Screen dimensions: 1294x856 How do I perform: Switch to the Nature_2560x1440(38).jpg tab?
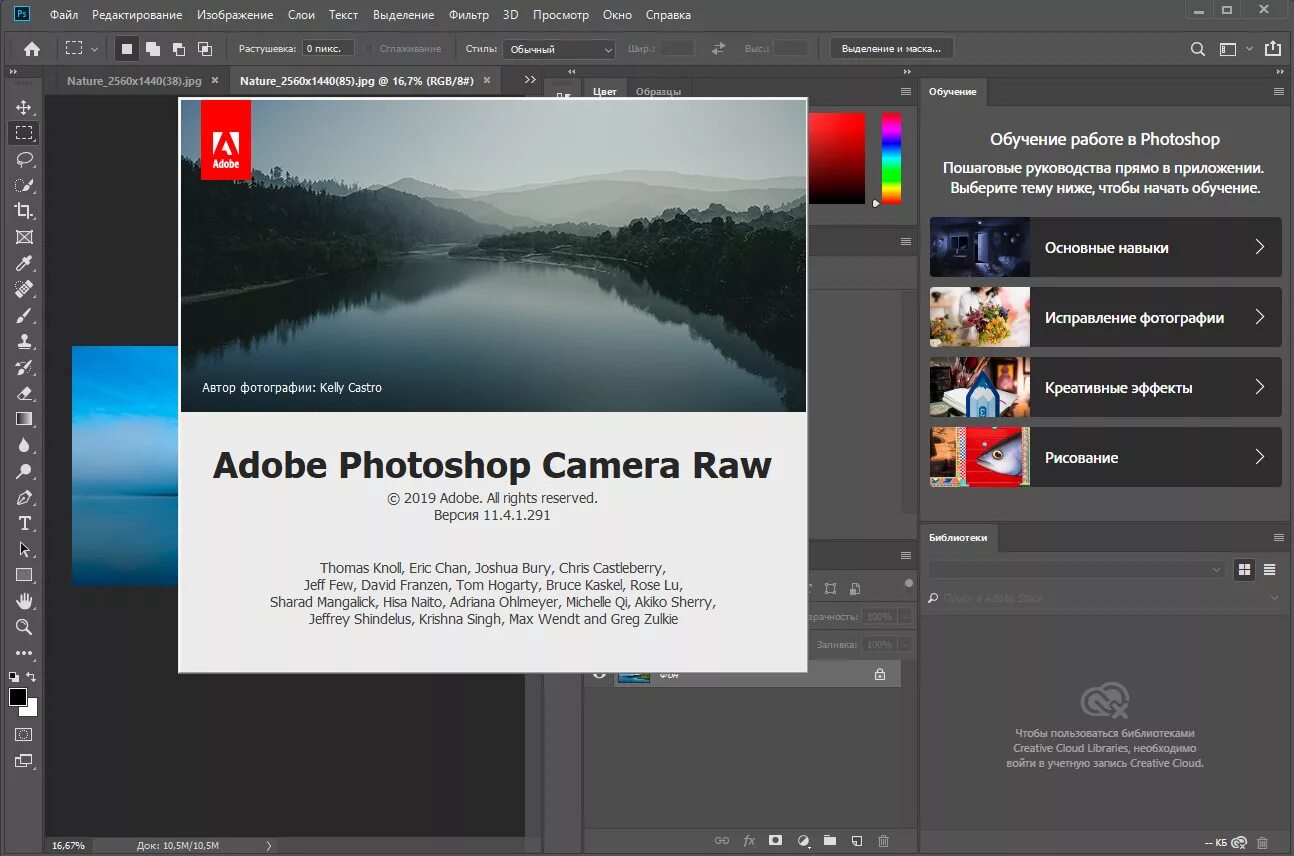click(x=134, y=80)
